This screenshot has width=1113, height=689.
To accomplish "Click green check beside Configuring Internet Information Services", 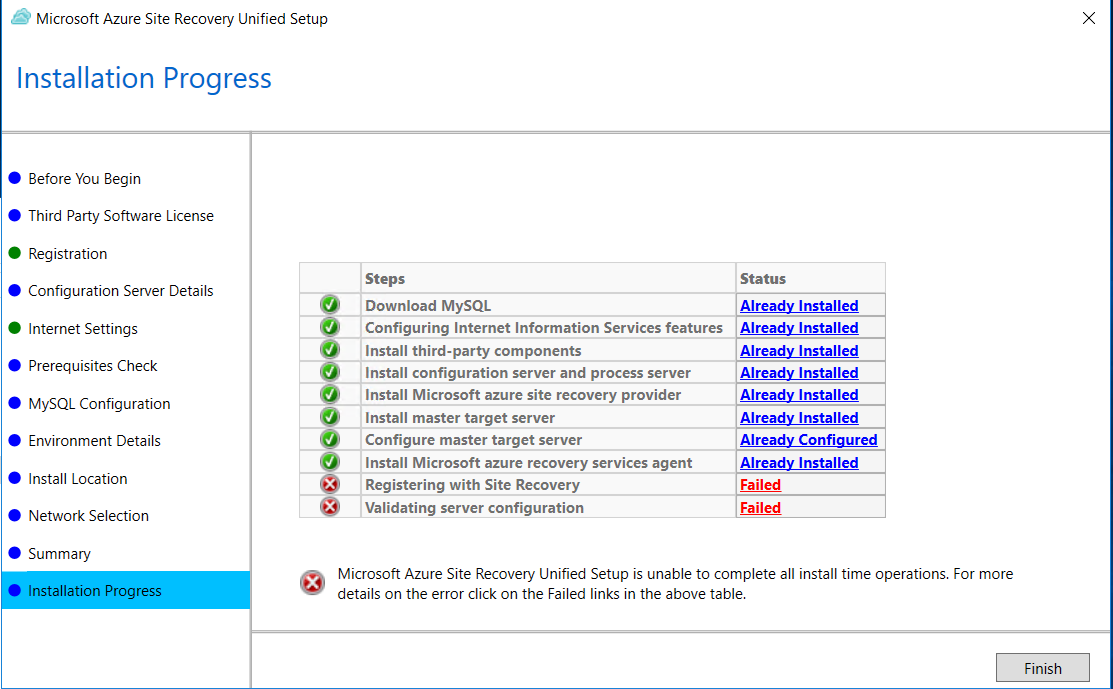I will (330, 327).
